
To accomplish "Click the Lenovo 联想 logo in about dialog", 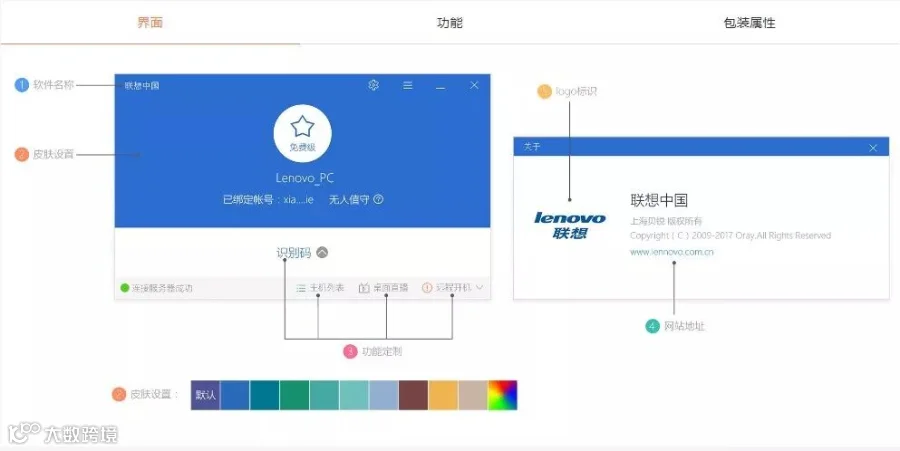I will (570, 225).
